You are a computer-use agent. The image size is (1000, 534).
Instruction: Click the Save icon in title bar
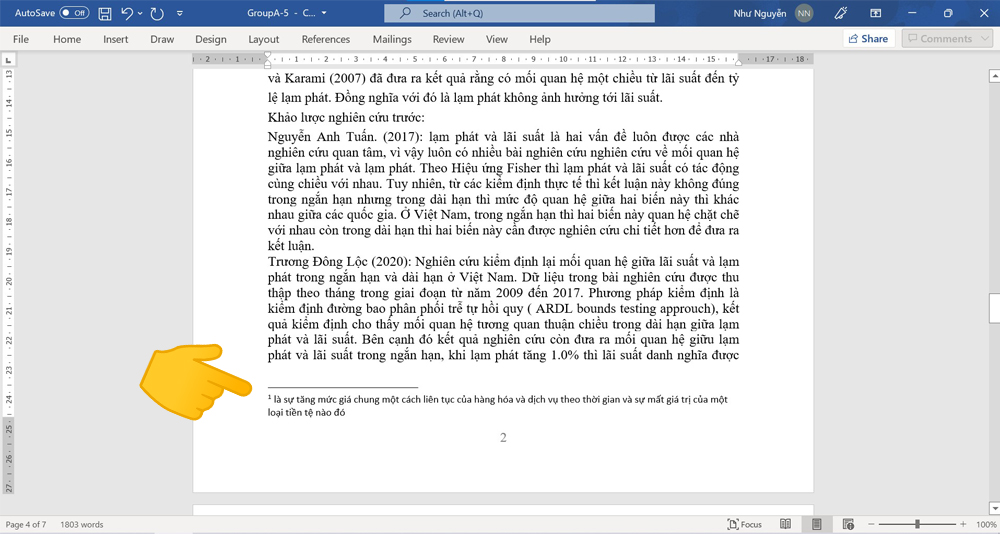coord(104,13)
